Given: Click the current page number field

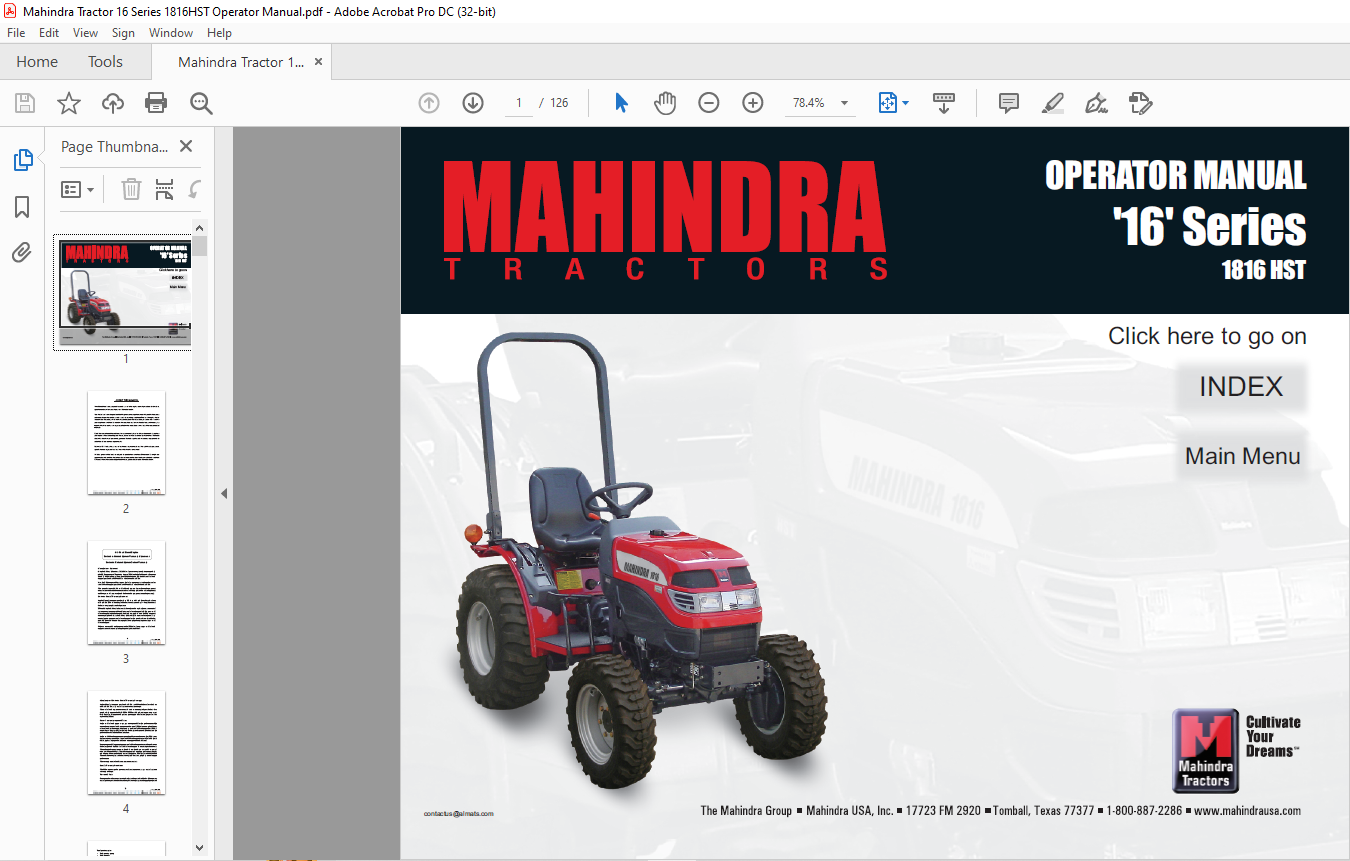Looking at the screenshot, I should [x=519, y=103].
